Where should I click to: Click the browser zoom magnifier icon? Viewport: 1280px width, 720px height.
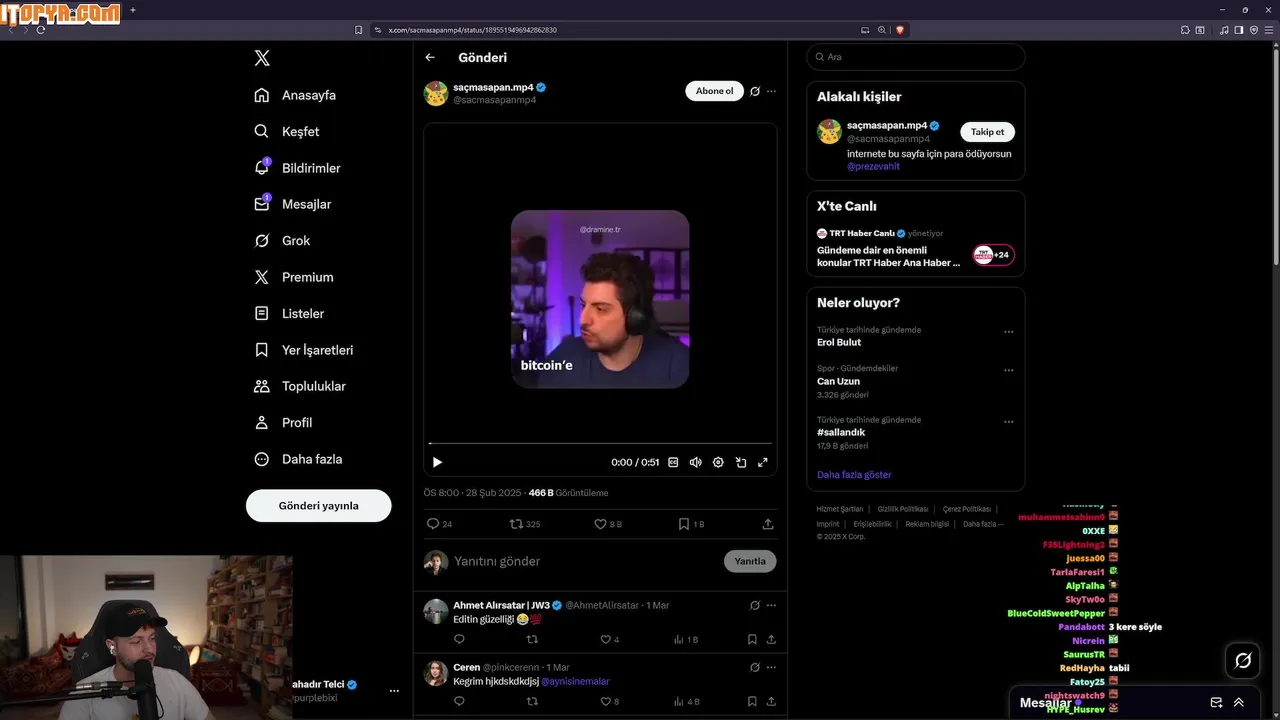tap(882, 30)
